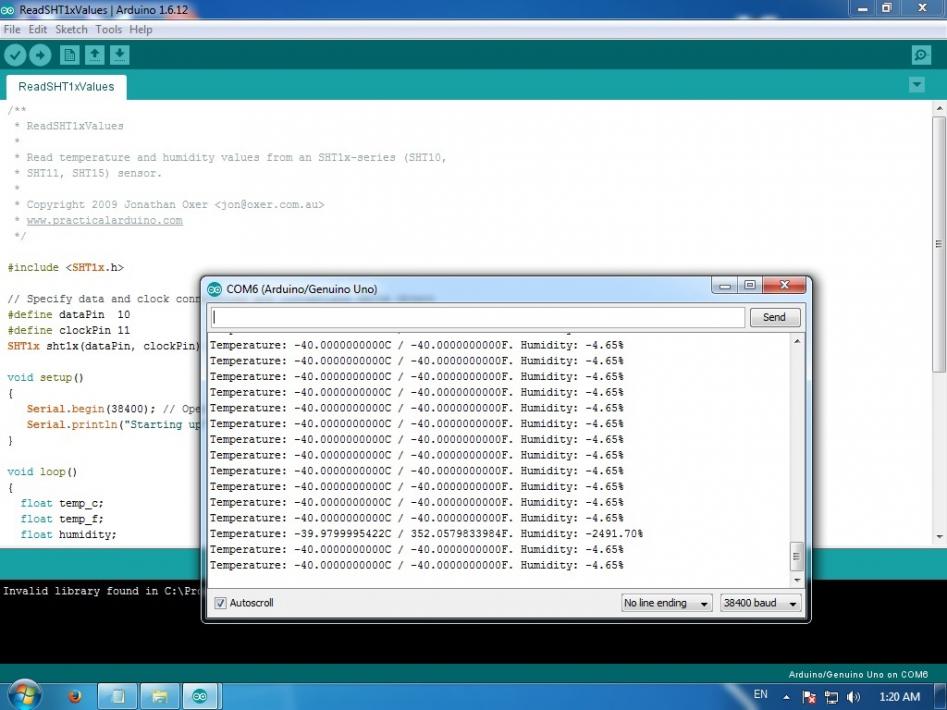This screenshot has height=710, width=947.
Task: Toggle the Autoscroll checkbox
Action: 220,603
